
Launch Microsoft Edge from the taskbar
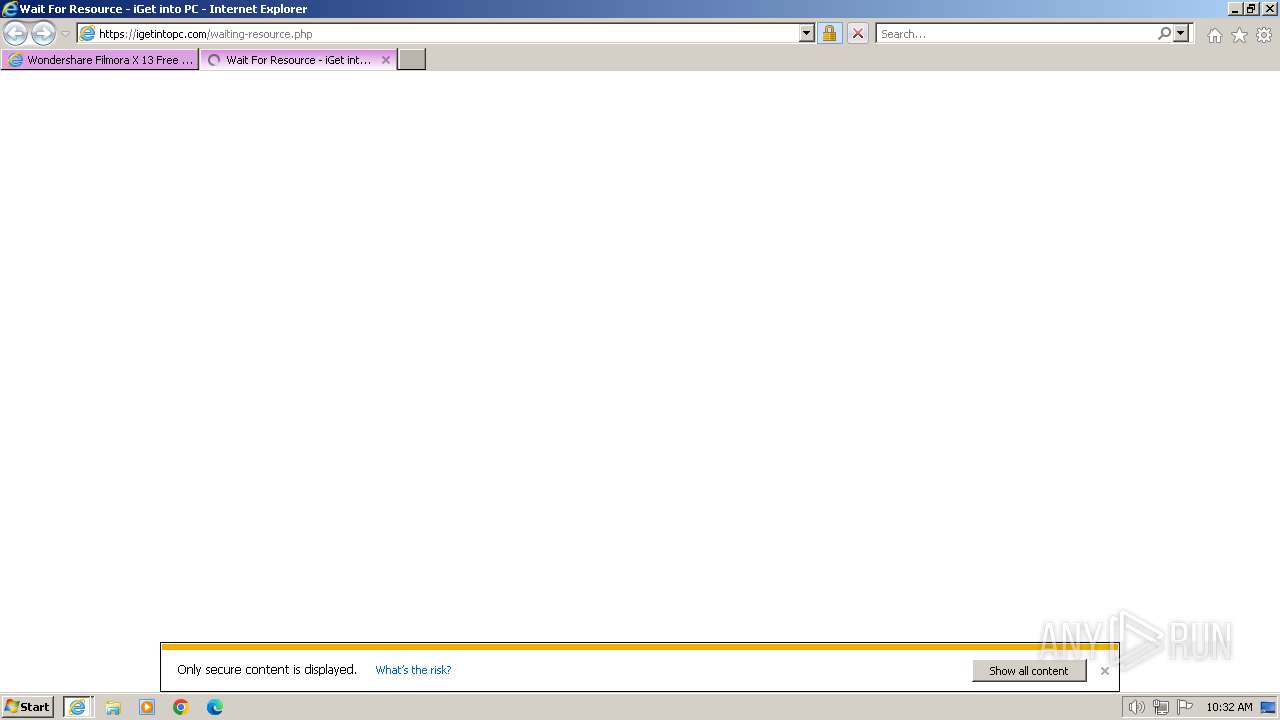pos(215,707)
